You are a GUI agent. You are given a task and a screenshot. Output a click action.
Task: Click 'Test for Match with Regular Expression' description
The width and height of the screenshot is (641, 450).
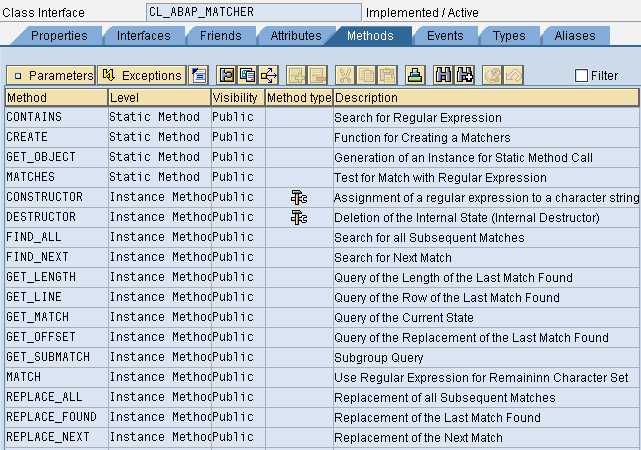[x=440, y=178]
